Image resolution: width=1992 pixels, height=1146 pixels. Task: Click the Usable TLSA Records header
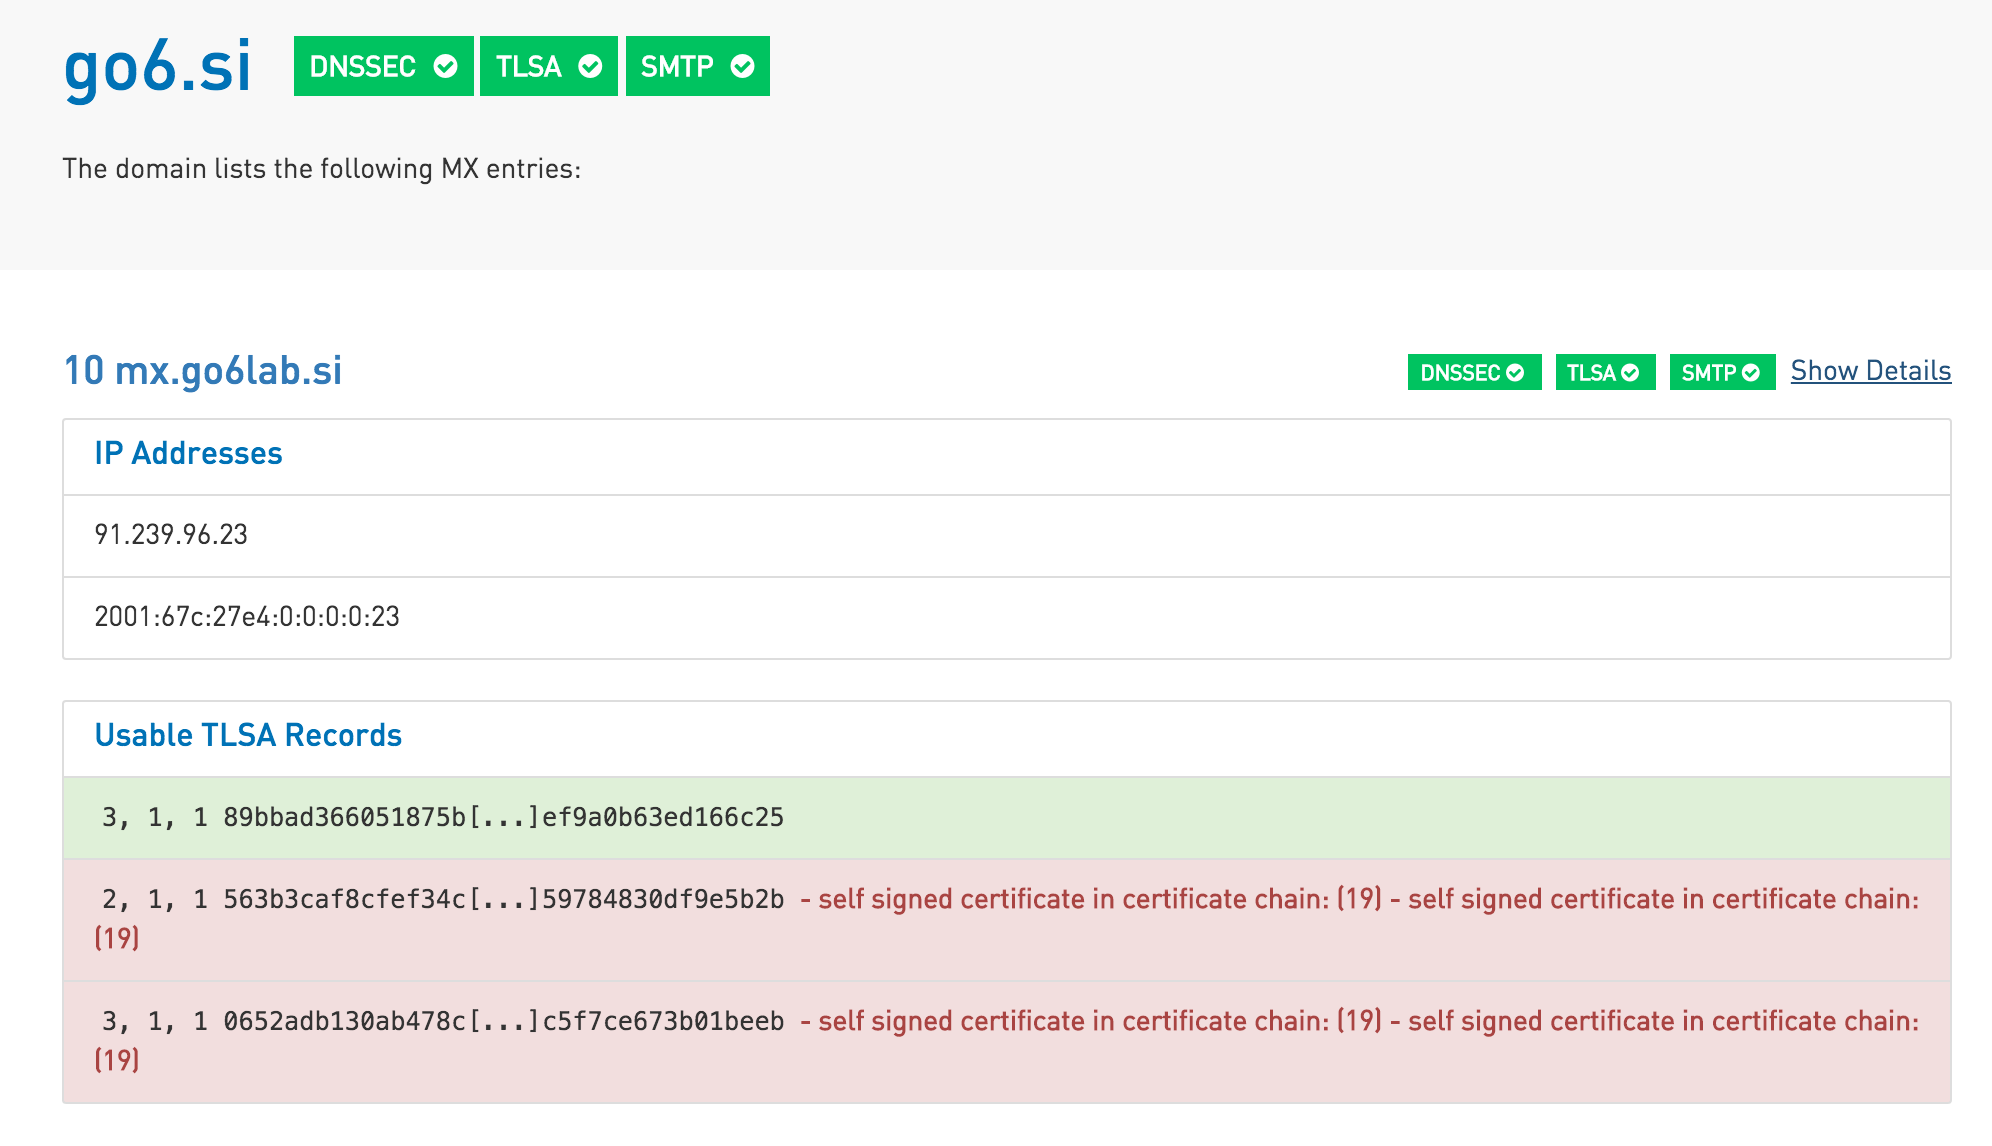point(1007,739)
